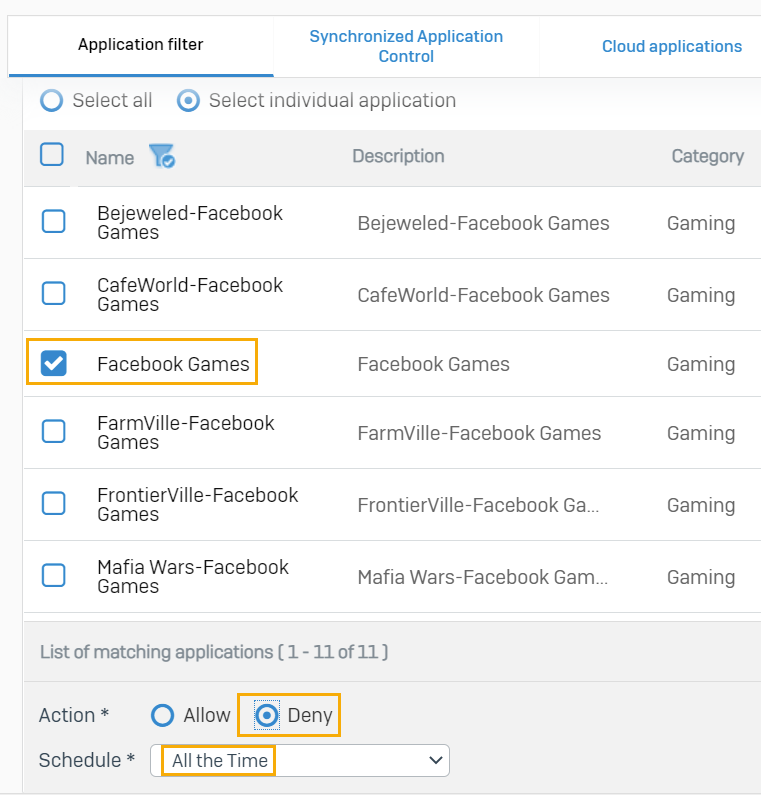
Task: Open the Cloud applications tab
Action: pyautogui.click(x=671, y=46)
